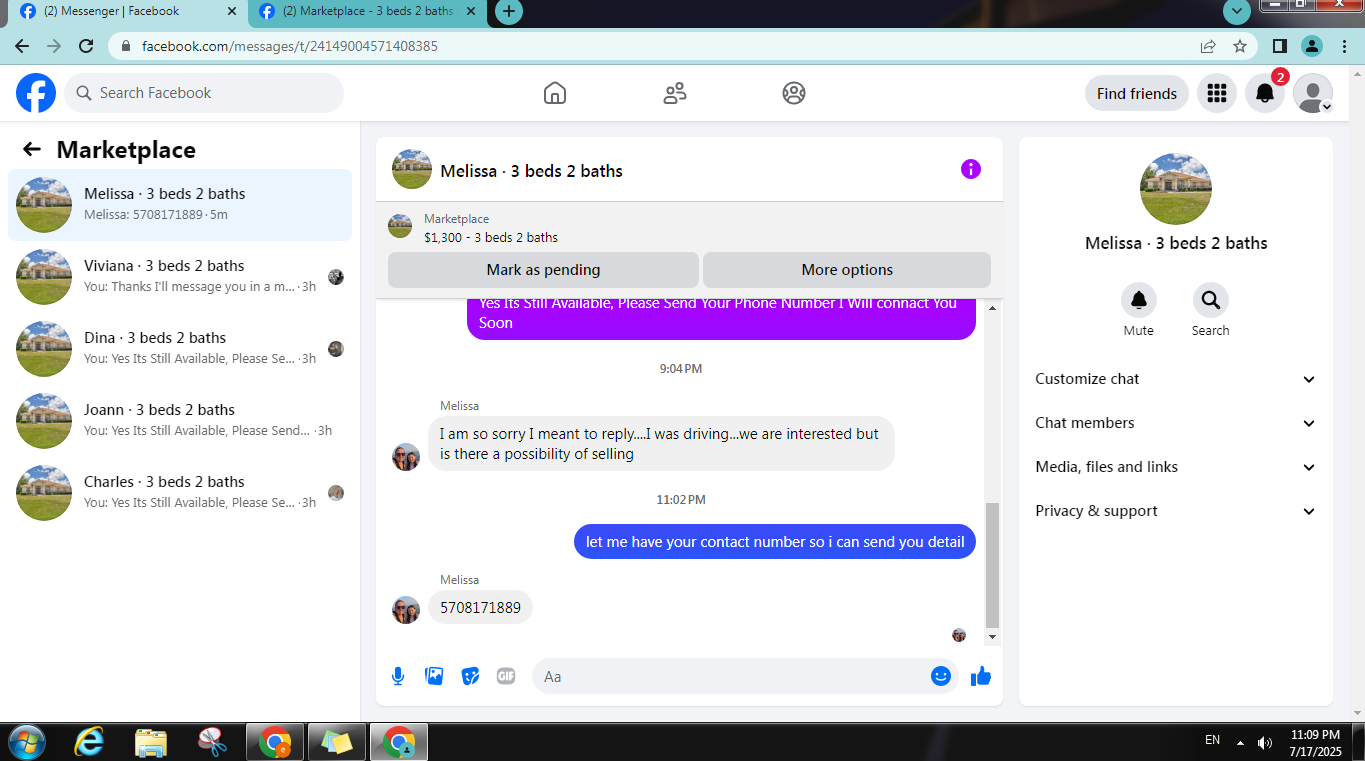Click the 'let me have your contact number' message
This screenshot has width=1365, height=761.
(x=775, y=541)
